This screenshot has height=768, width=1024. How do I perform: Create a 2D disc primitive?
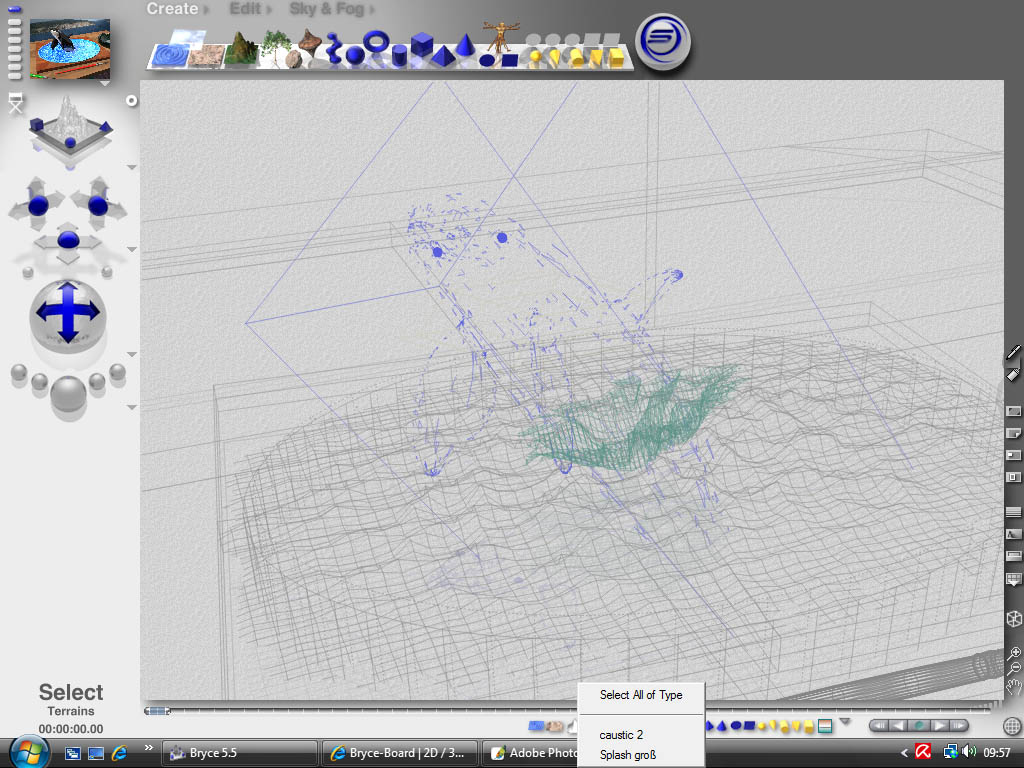pos(487,60)
